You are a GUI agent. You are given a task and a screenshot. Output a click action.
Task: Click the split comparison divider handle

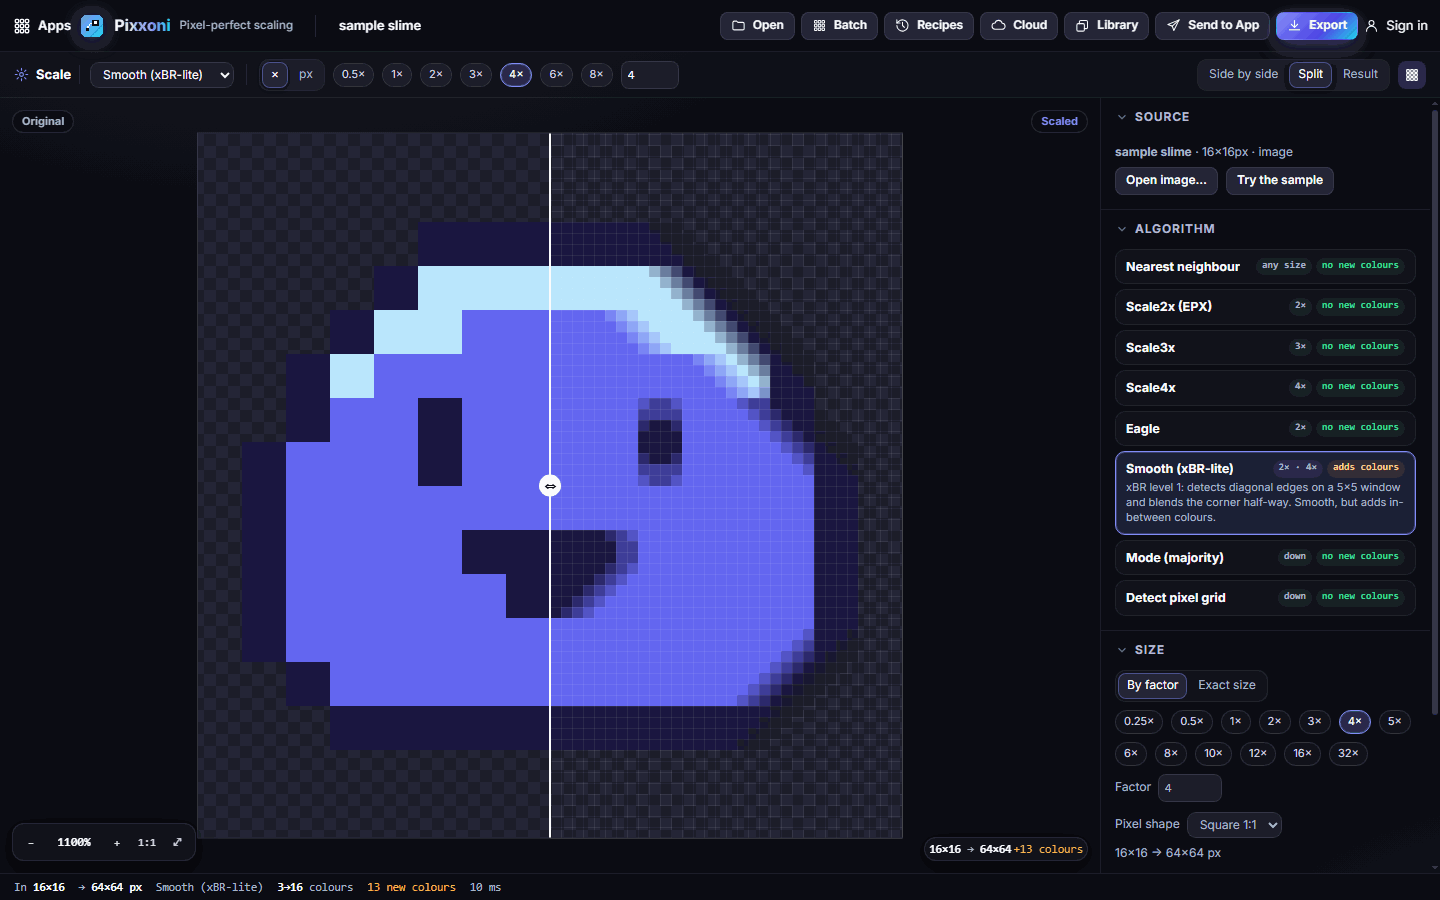coord(550,486)
